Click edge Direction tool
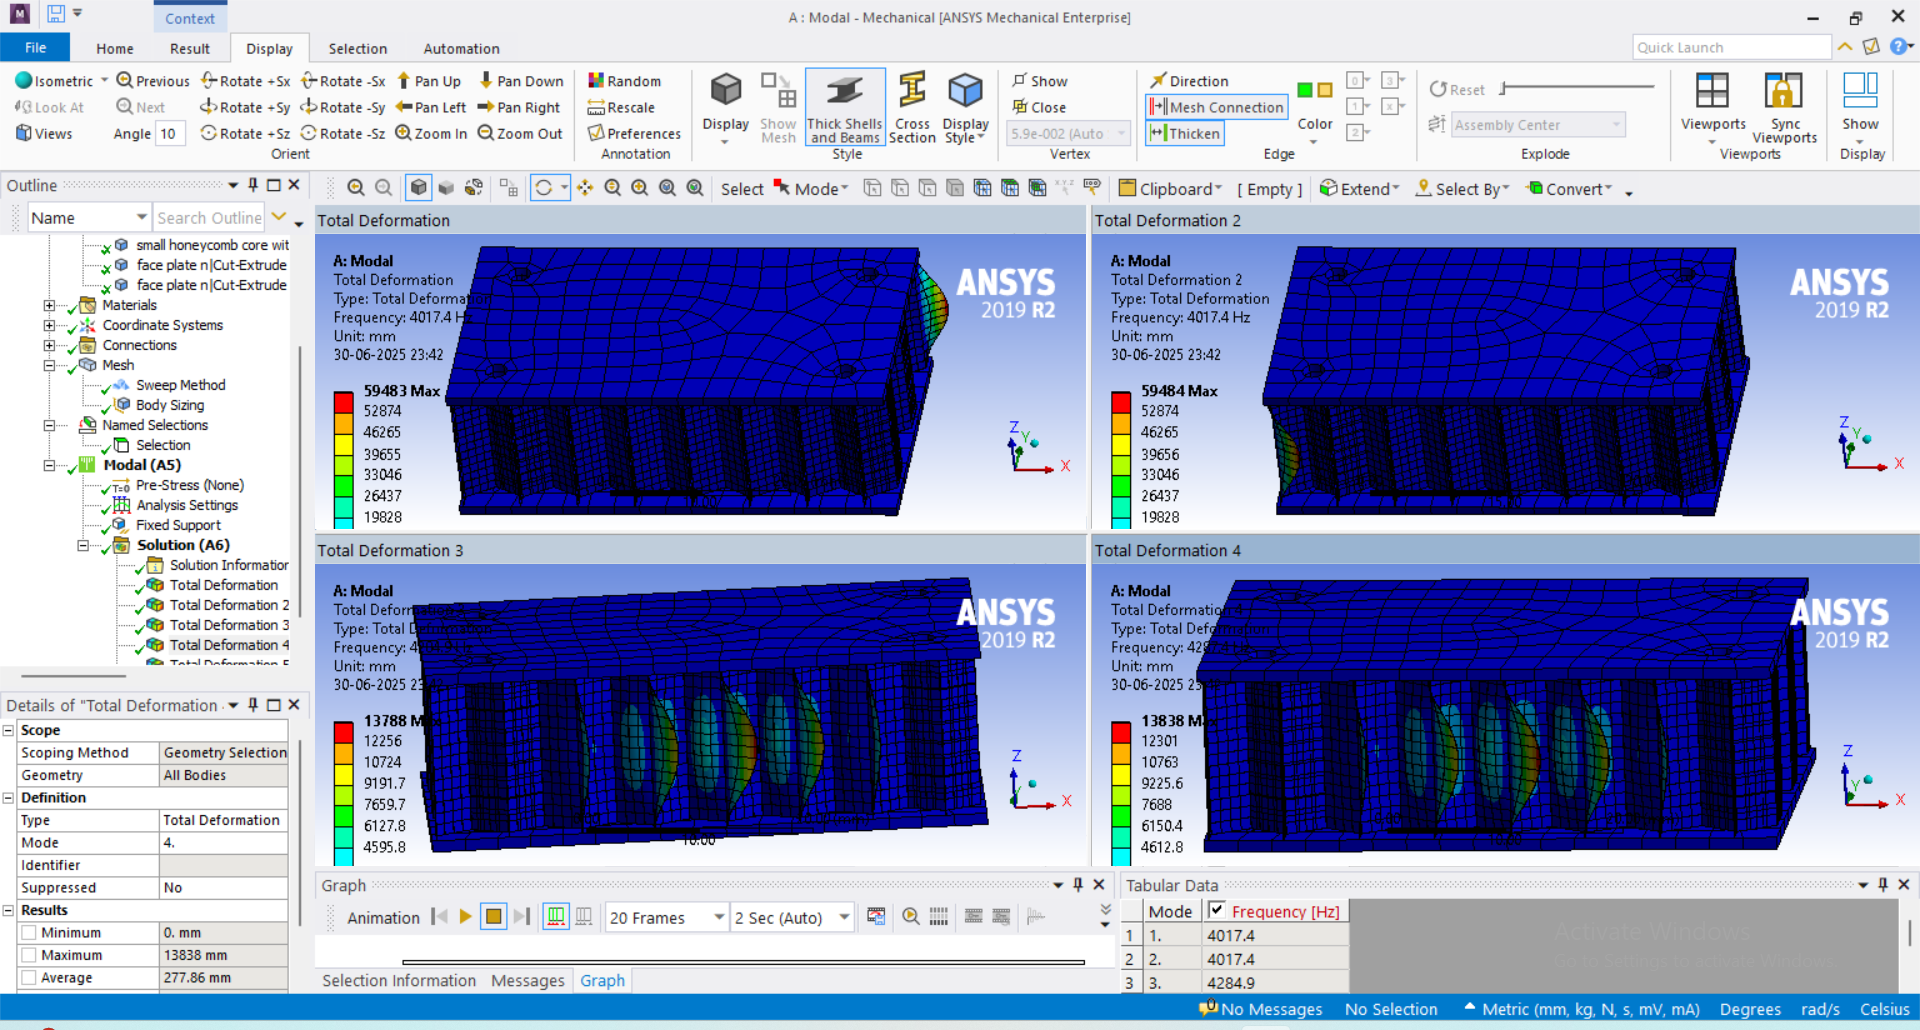 coord(1189,81)
